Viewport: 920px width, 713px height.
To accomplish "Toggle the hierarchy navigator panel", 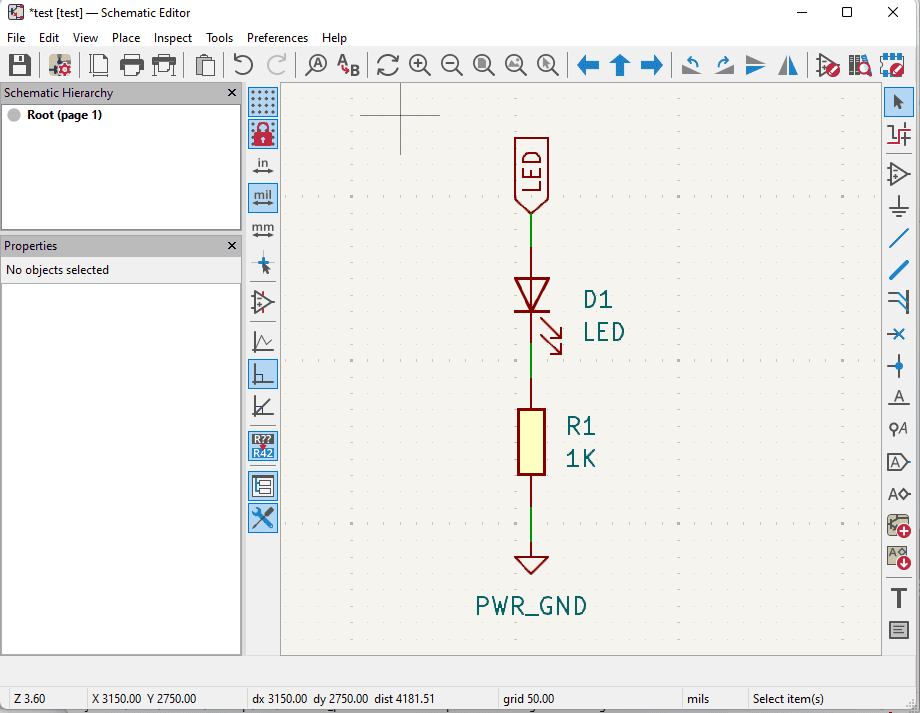I will [263, 486].
